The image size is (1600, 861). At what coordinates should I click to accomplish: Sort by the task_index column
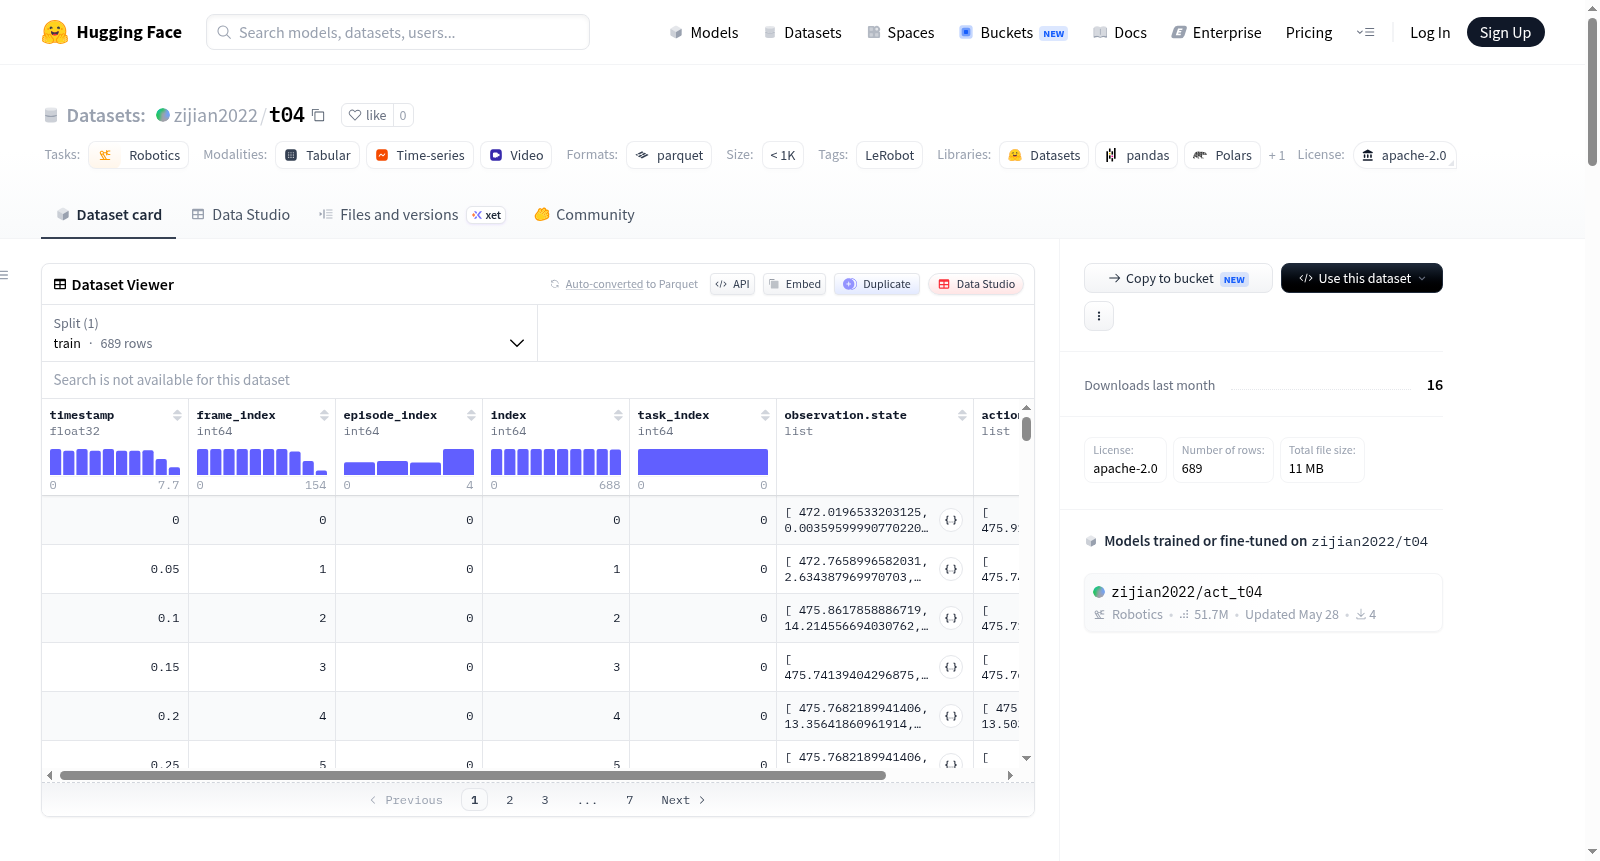[x=765, y=415]
